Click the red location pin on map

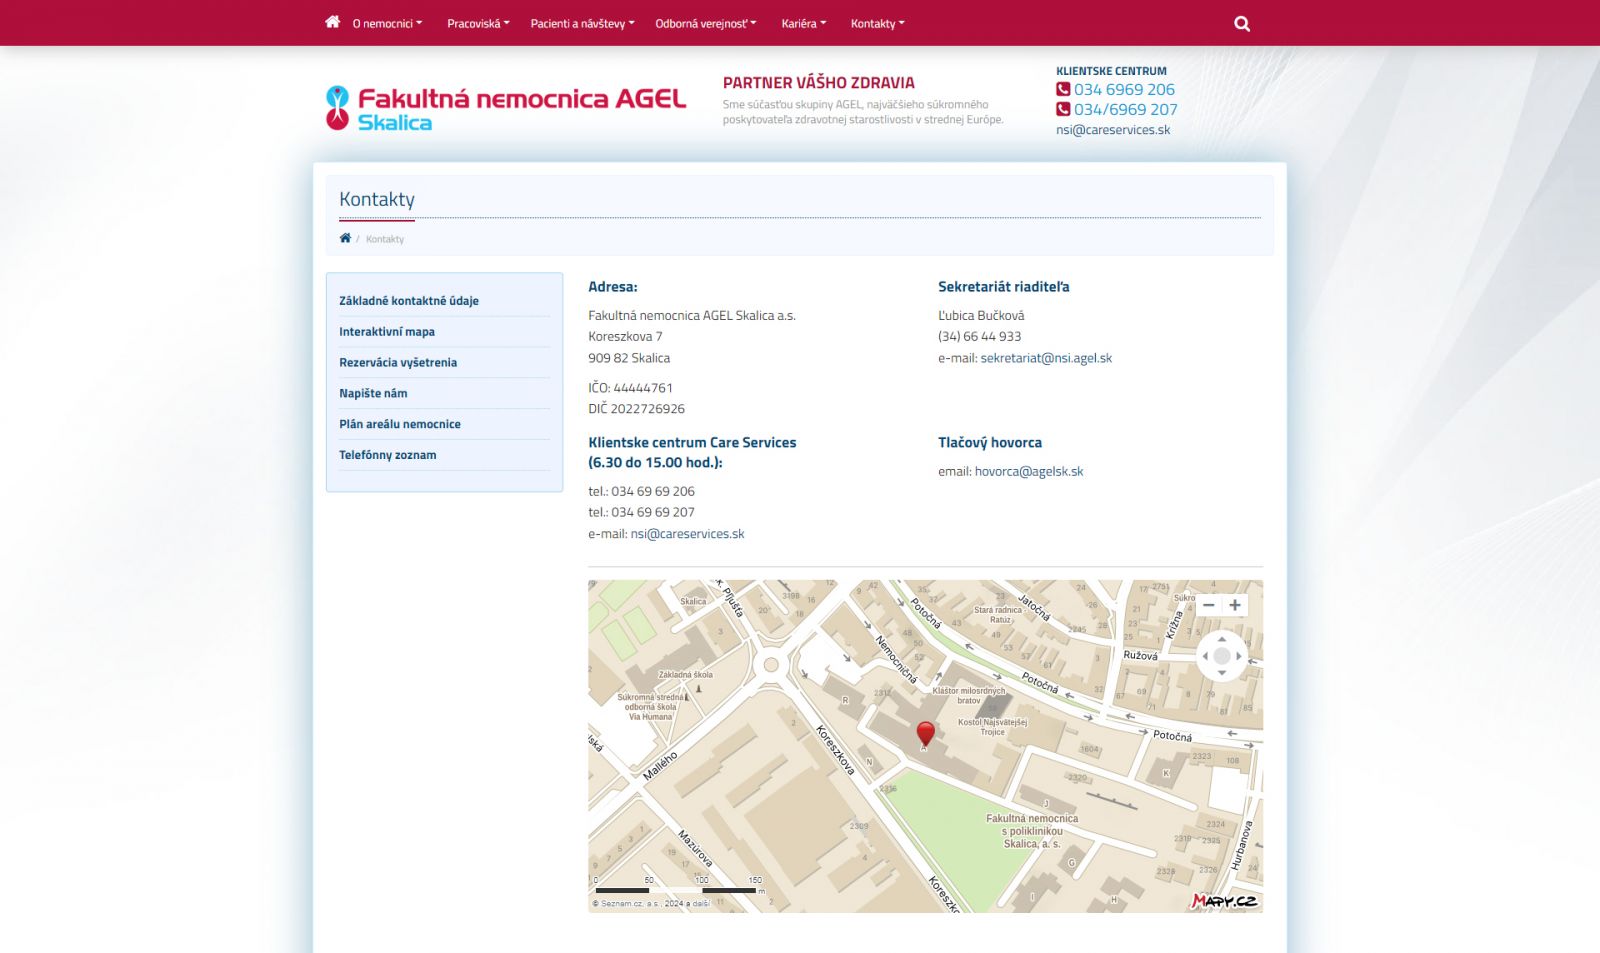(925, 735)
